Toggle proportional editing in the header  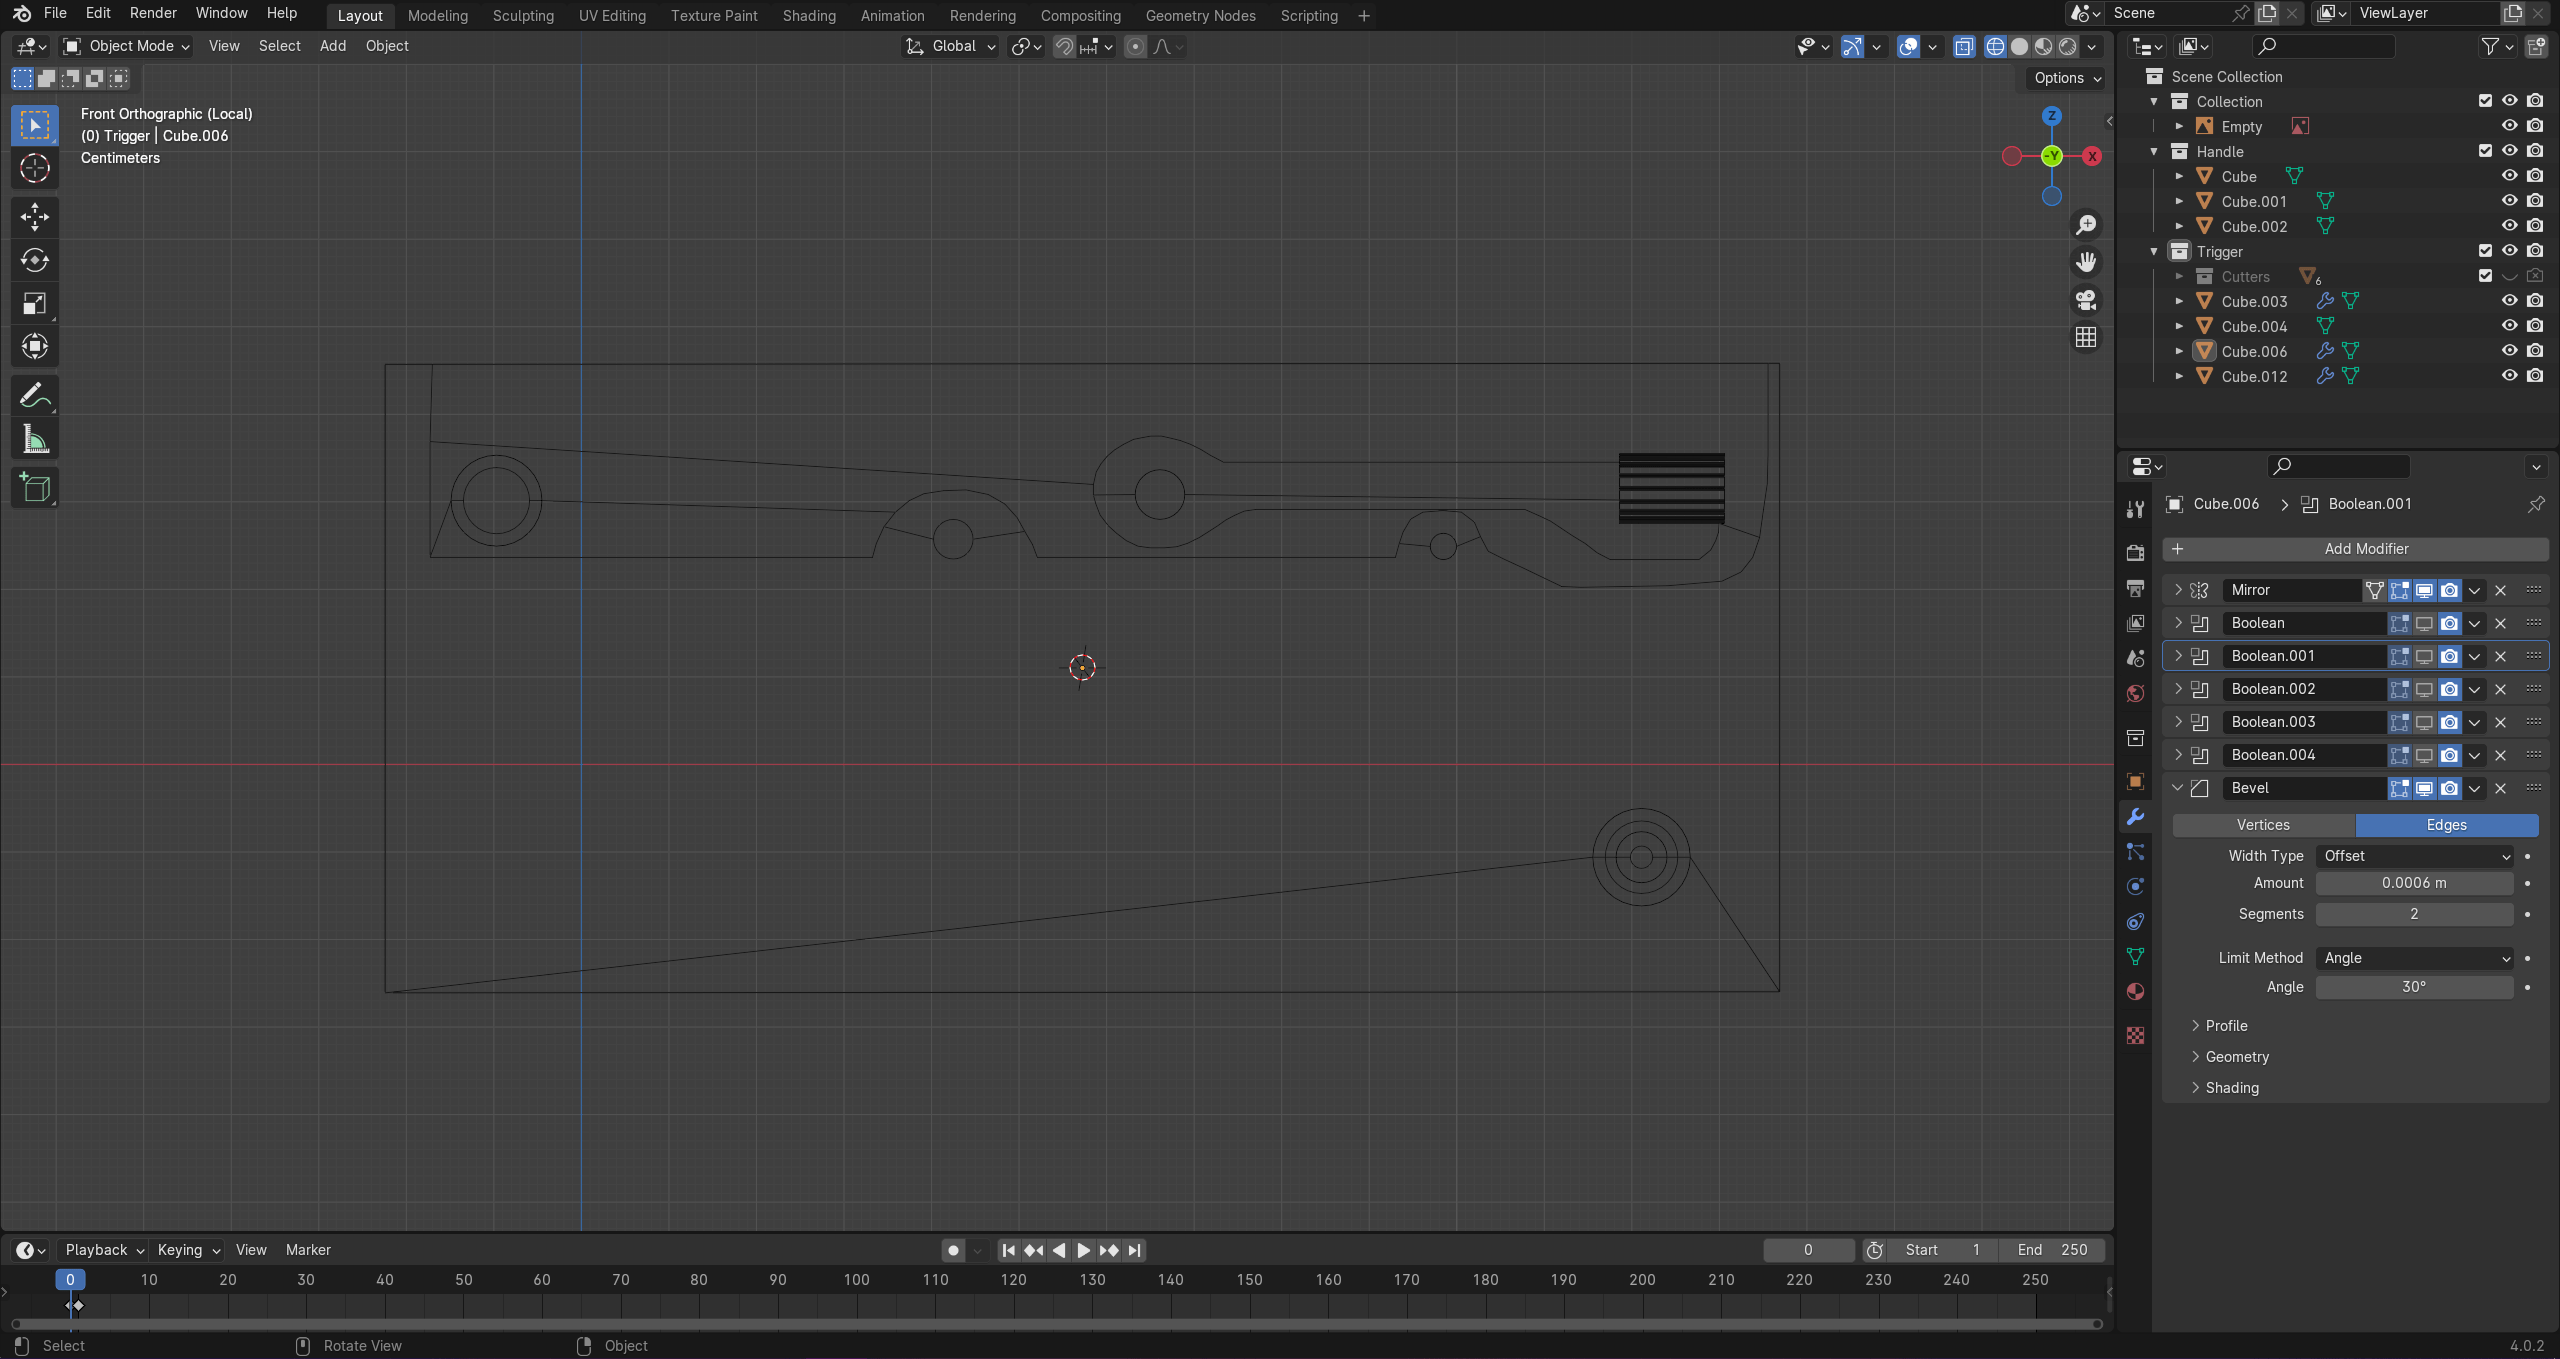pyautogui.click(x=1134, y=46)
